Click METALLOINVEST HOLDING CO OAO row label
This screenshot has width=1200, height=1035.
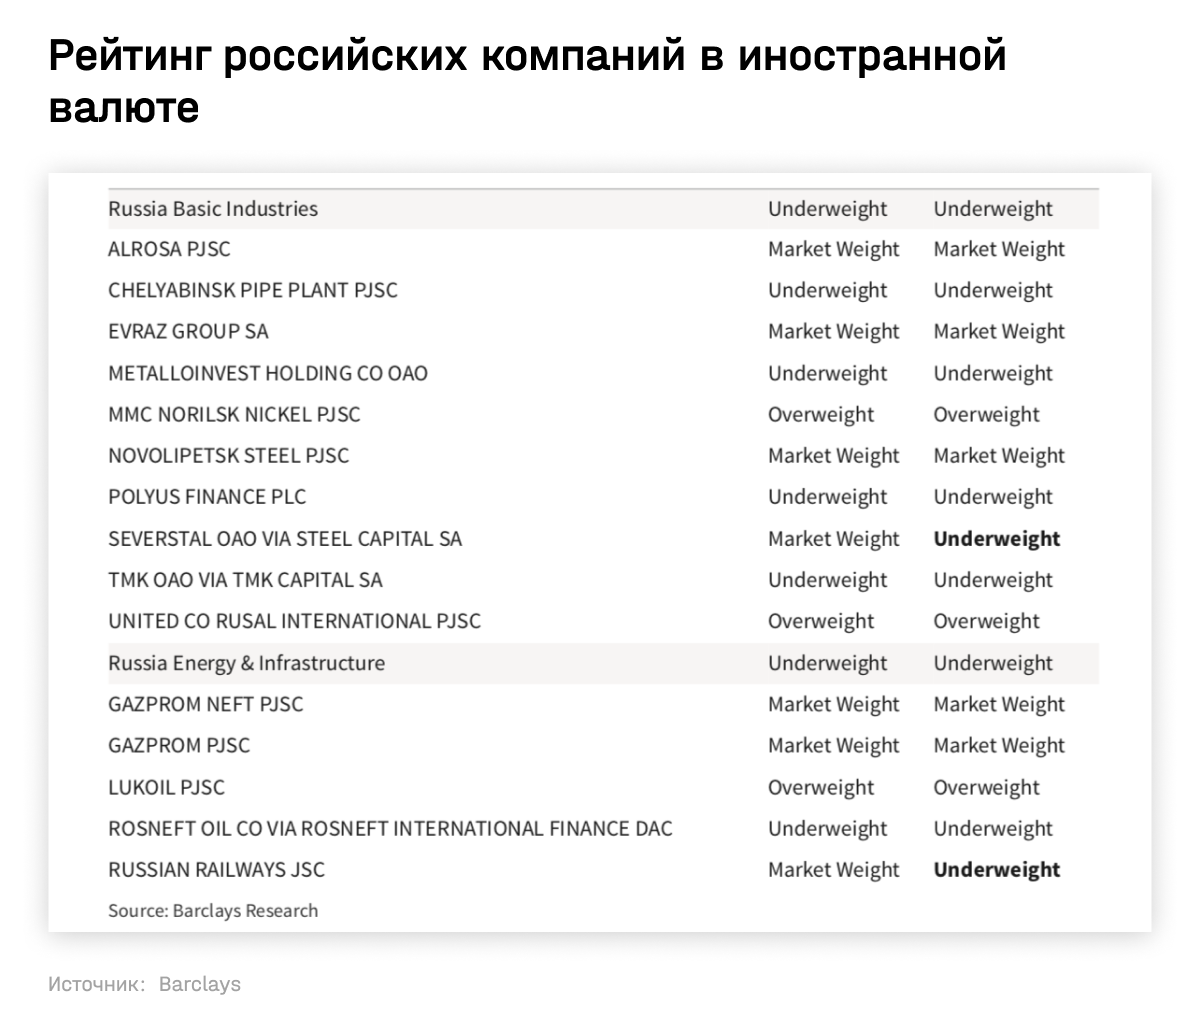coord(267,373)
